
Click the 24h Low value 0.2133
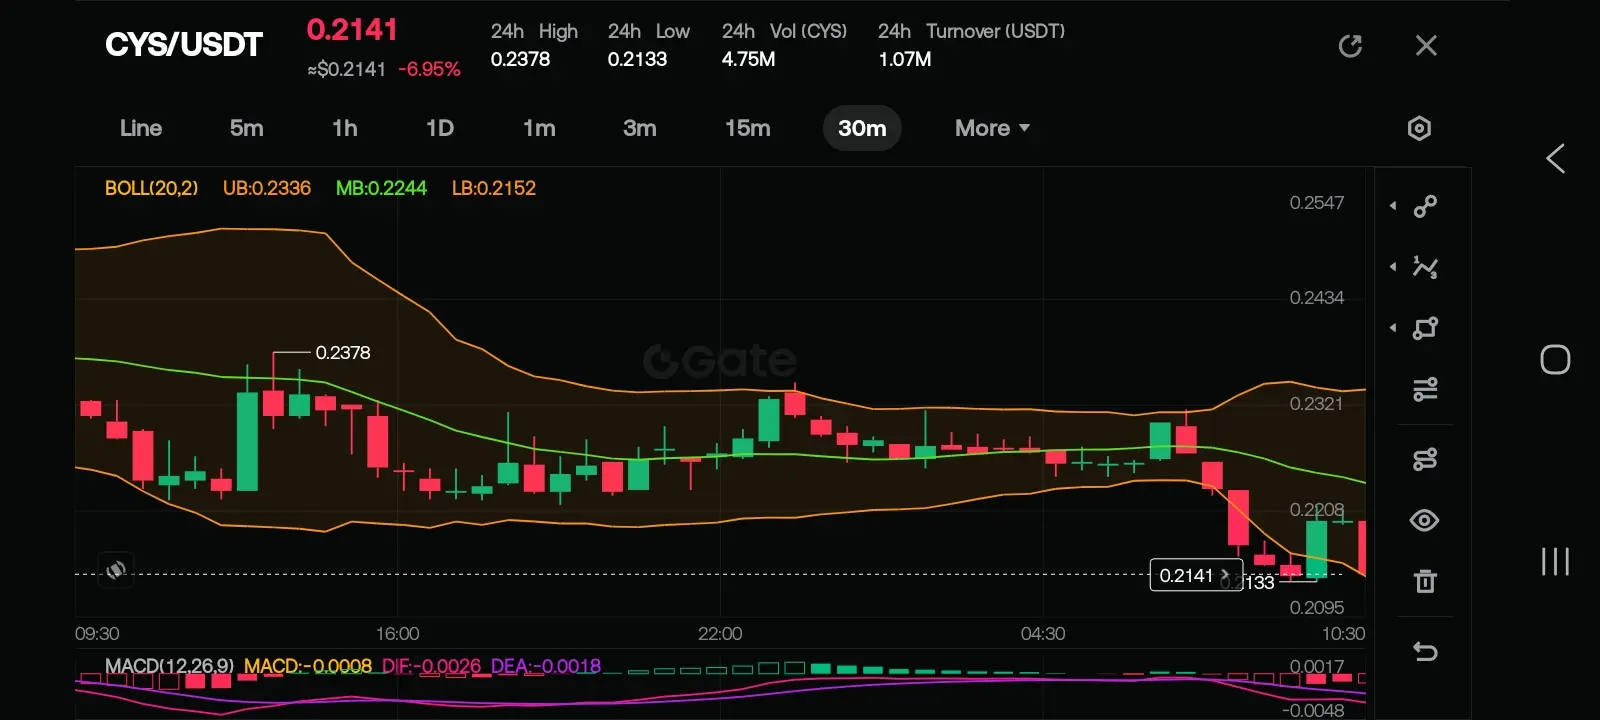(637, 59)
